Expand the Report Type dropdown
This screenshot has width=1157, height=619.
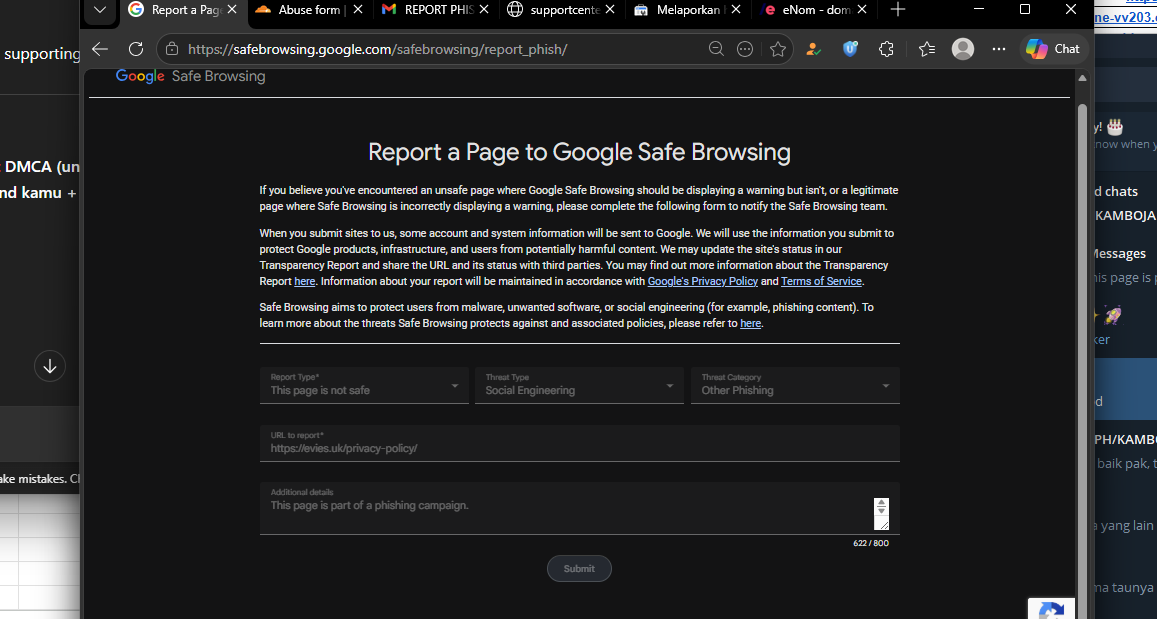click(x=365, y=385)
